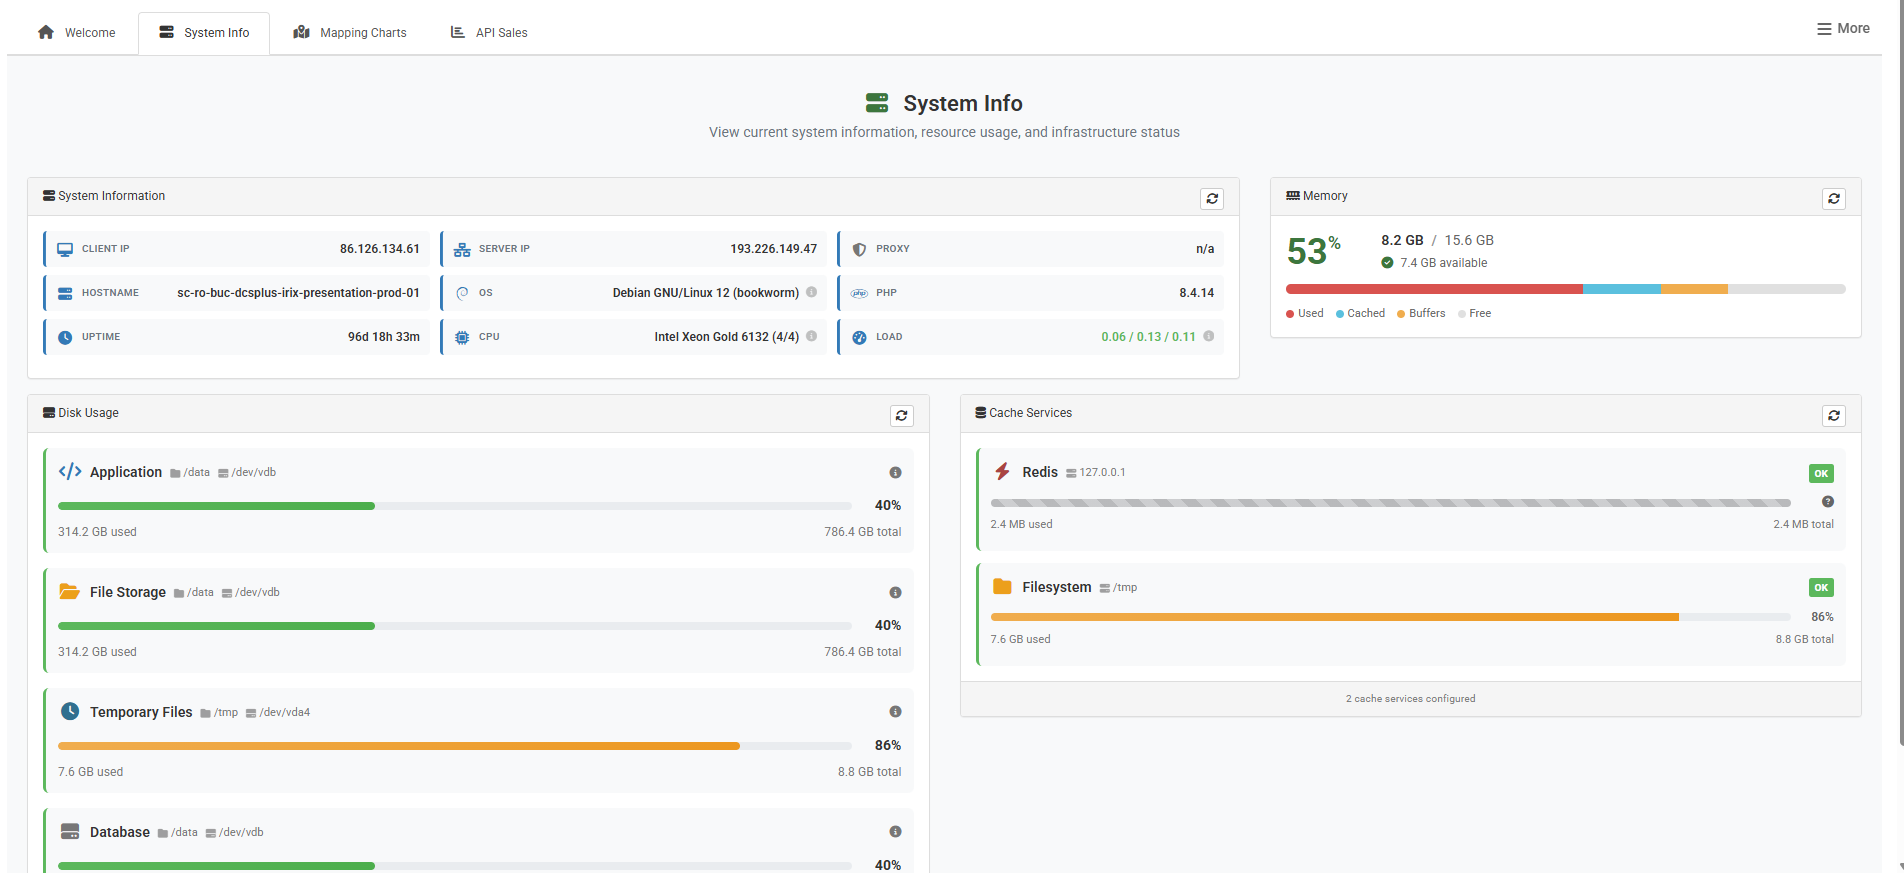Refresh the Disk Usage panel
The height and width of the screenshot is (873, 1904).
click(901, 415)
